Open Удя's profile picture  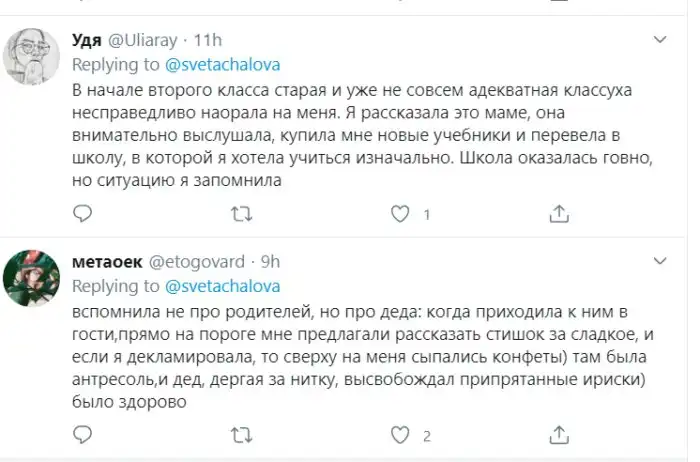(x=32, y=60)
